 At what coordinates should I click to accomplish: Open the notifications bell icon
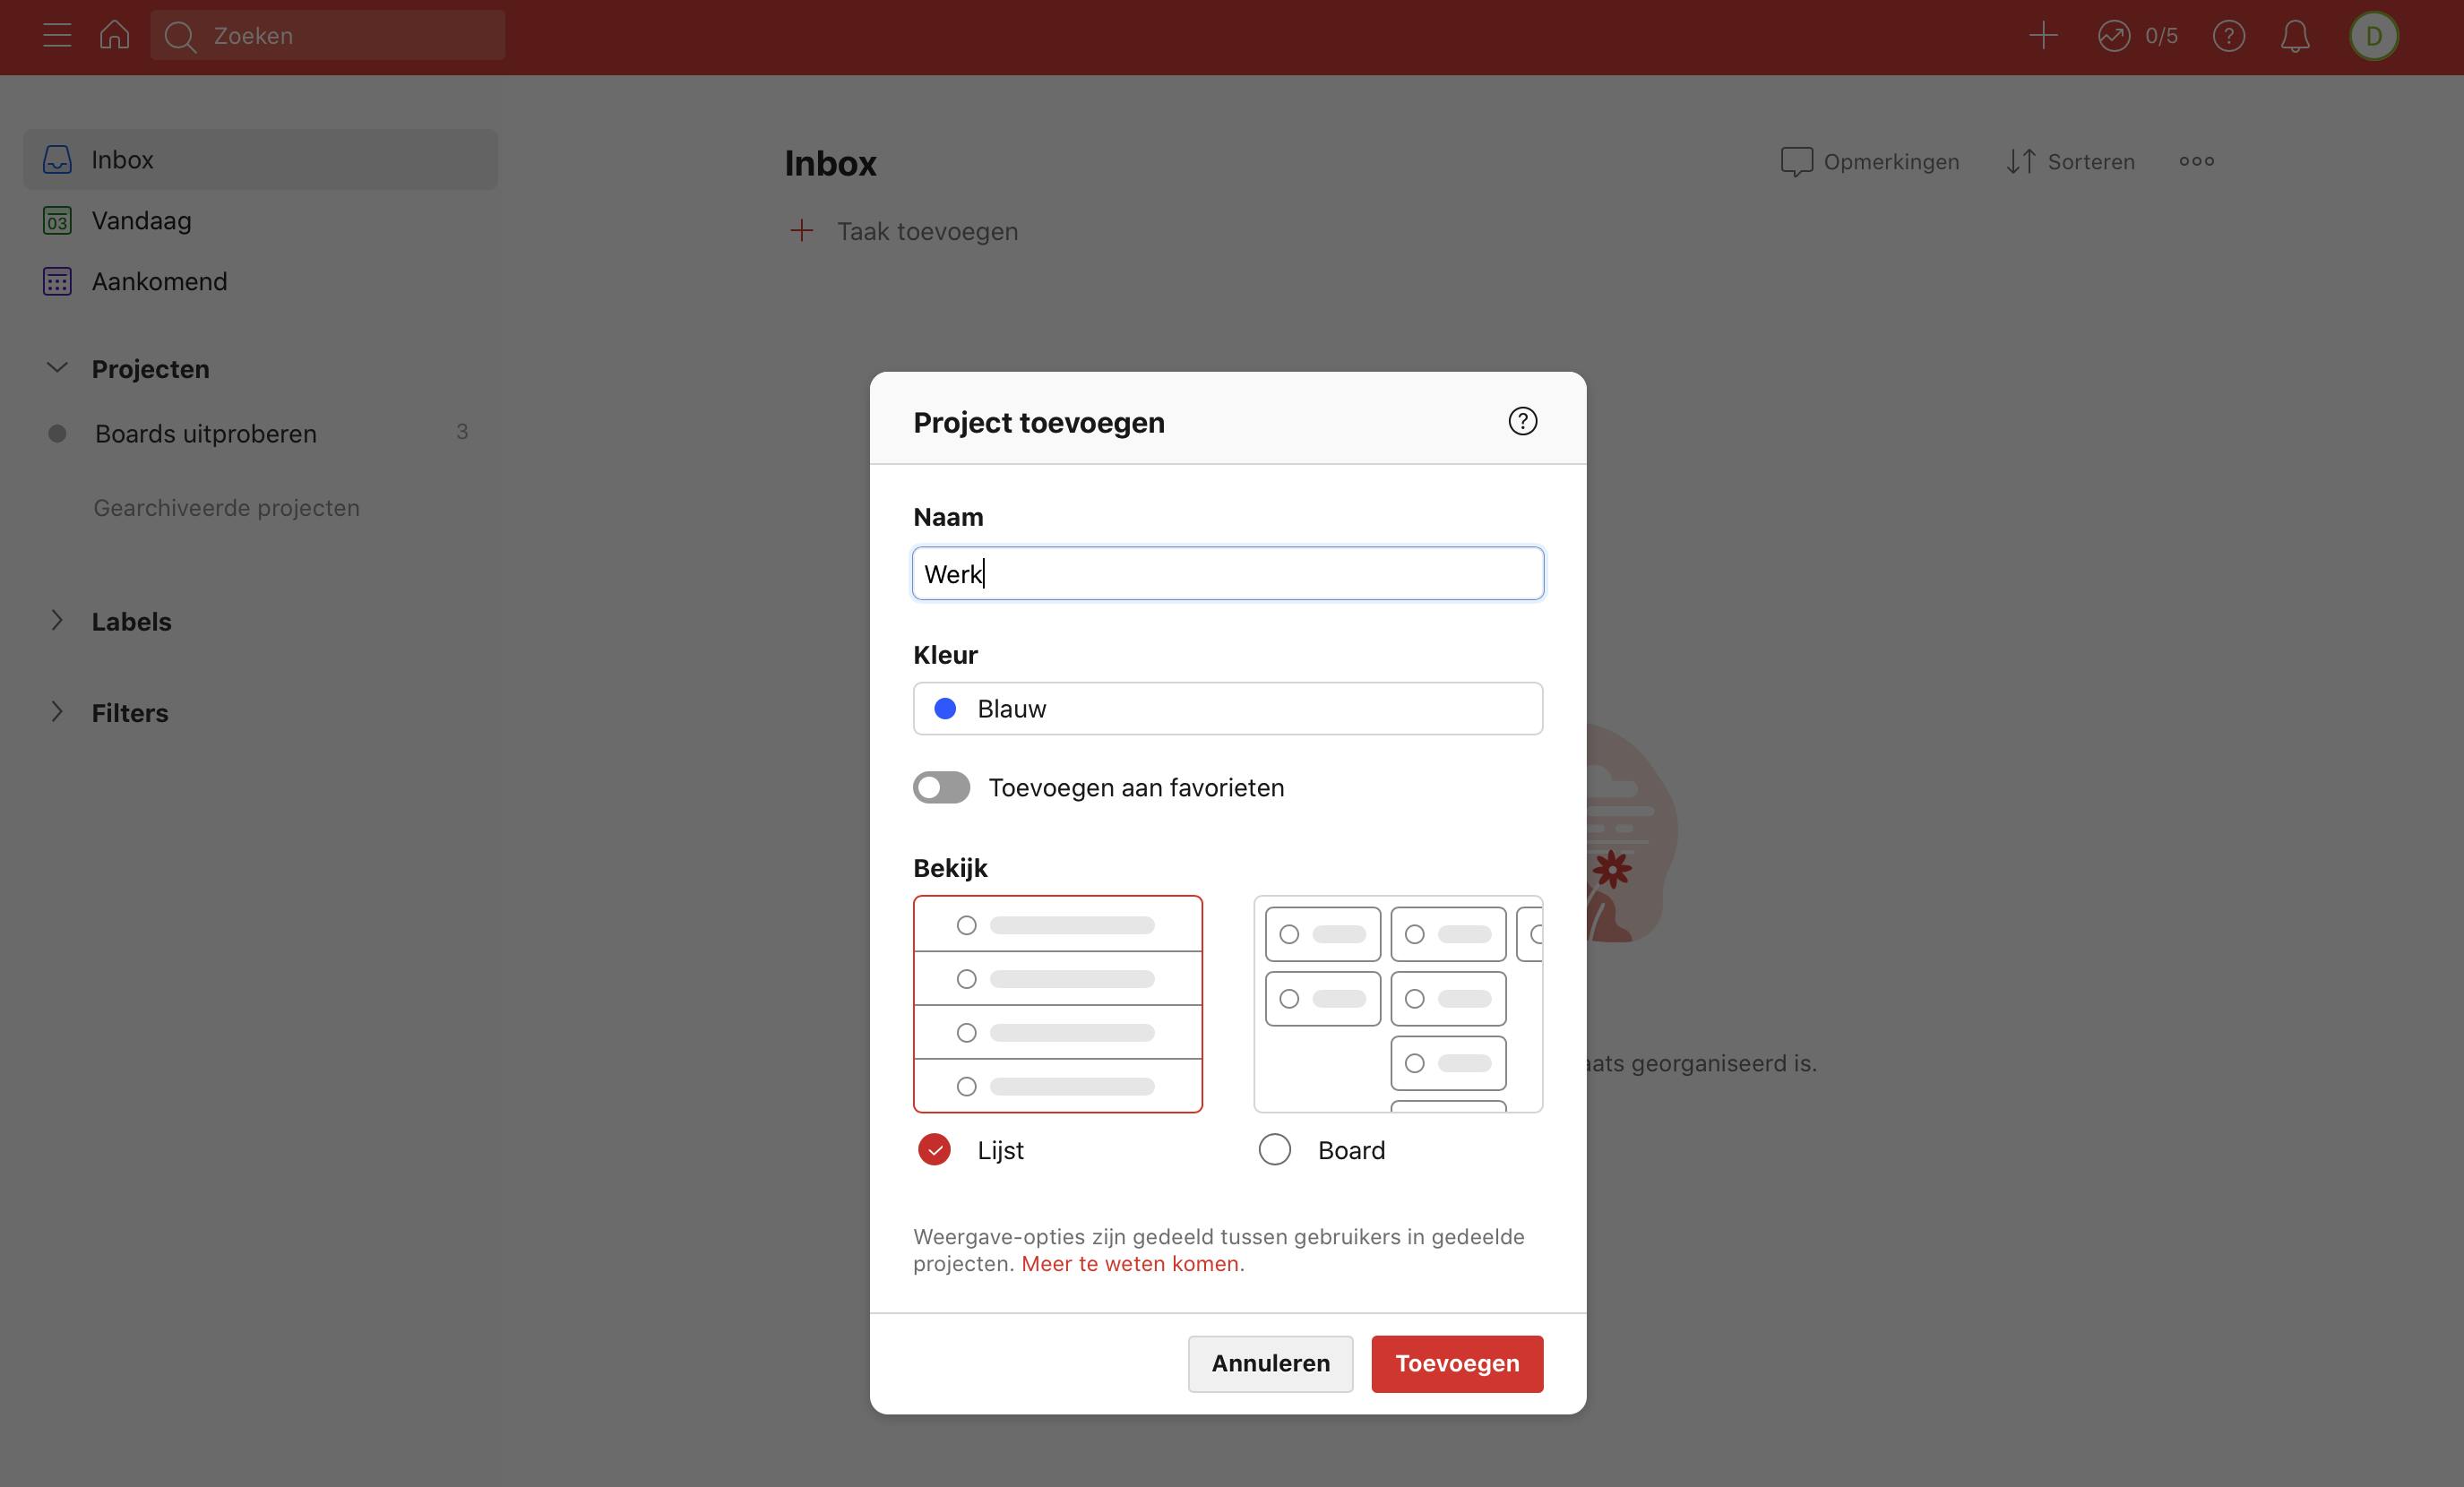pos(2294,36)
